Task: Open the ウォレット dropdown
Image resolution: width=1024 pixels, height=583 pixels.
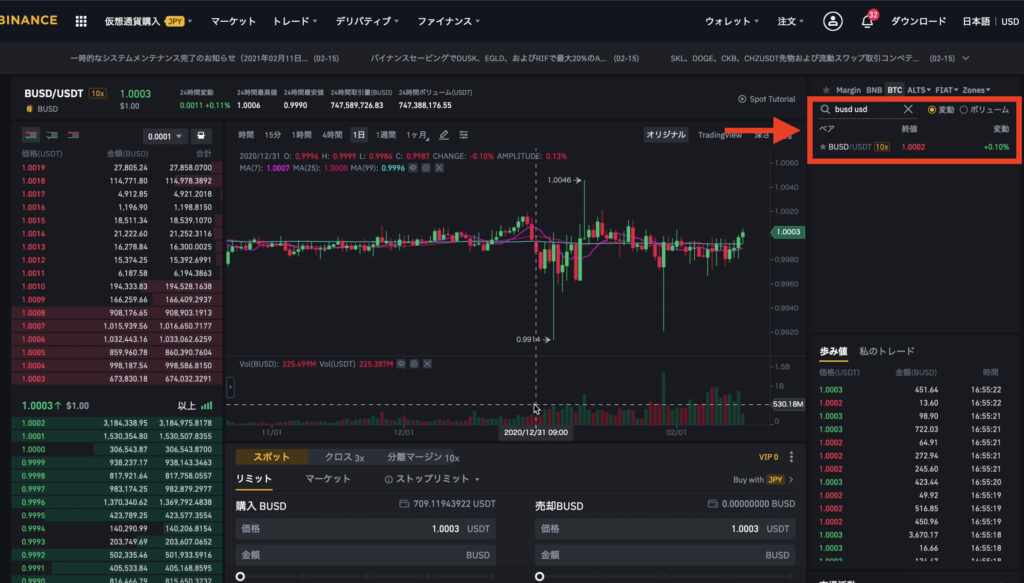Action: (731, 22)
